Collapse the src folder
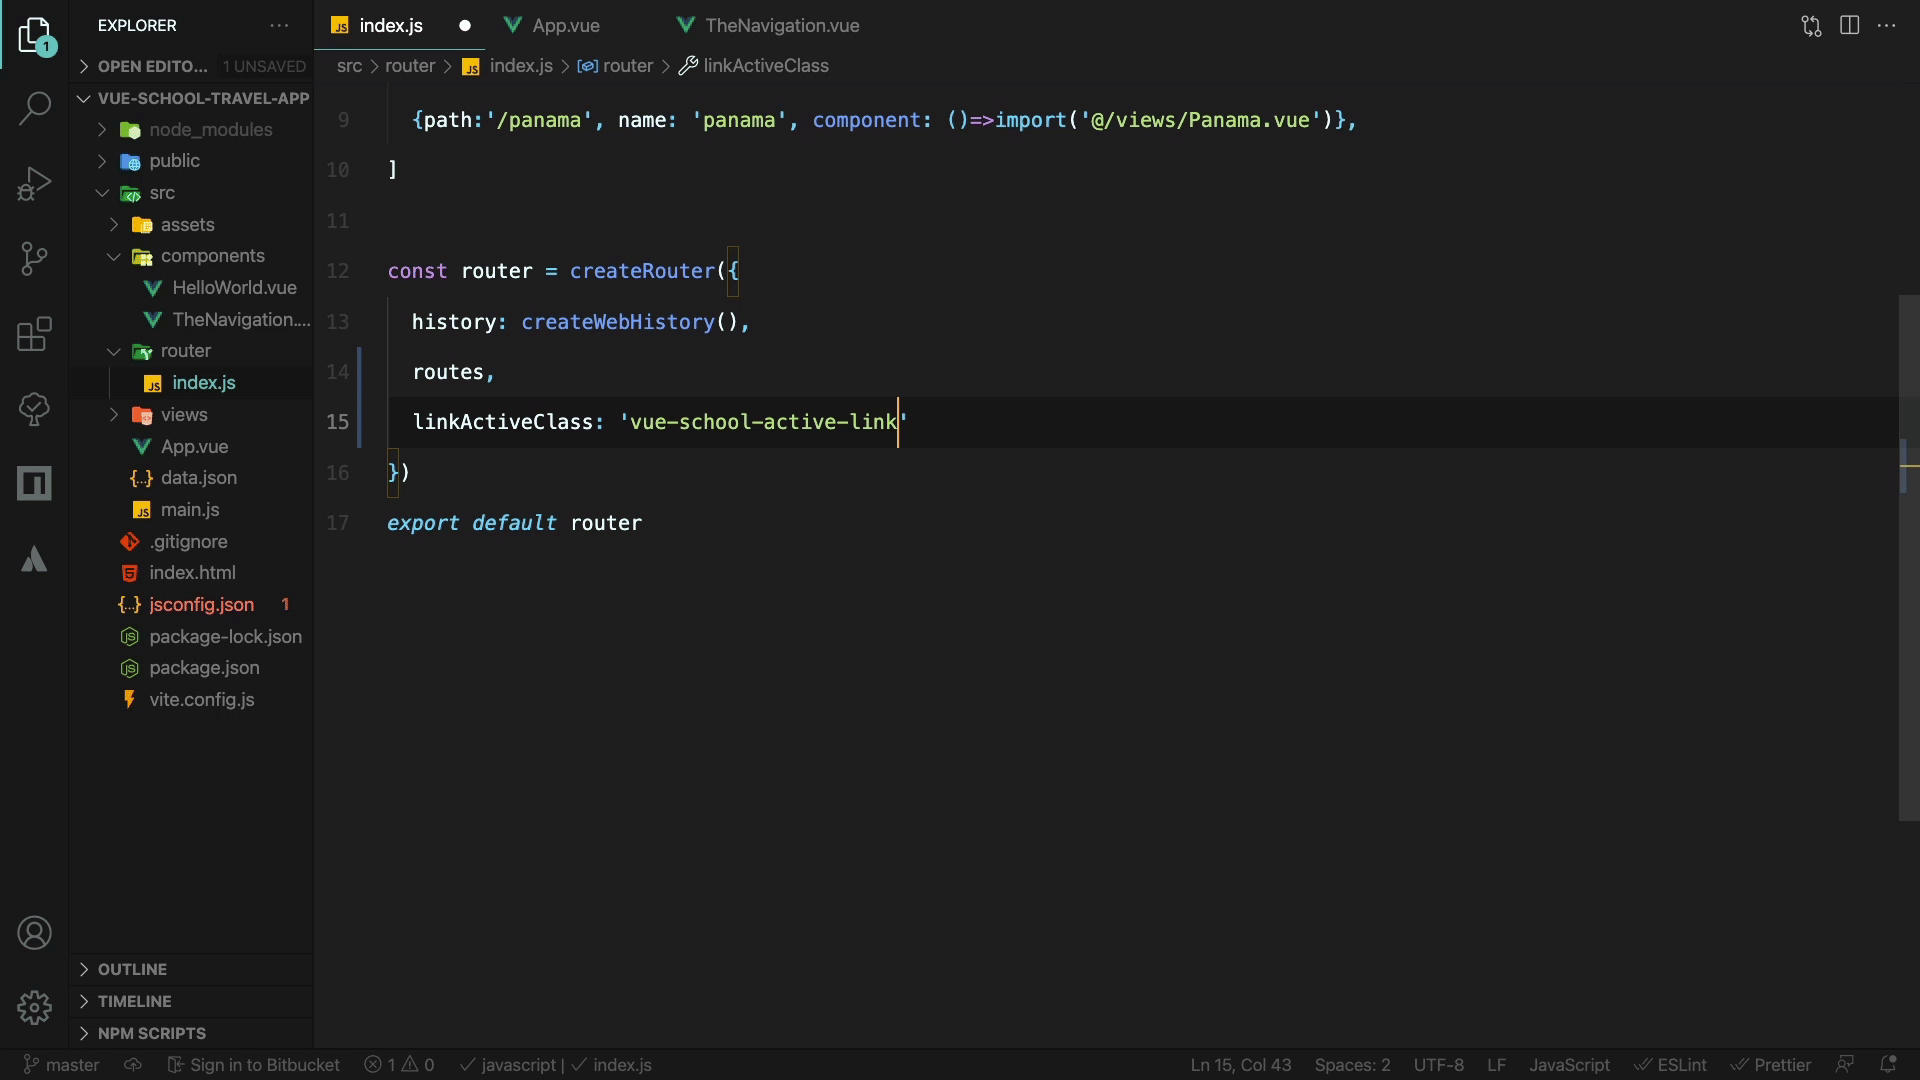Image resolution: width=1920 pixels, height=1080 pixels. pyautogui.click(x=192, y=193)
